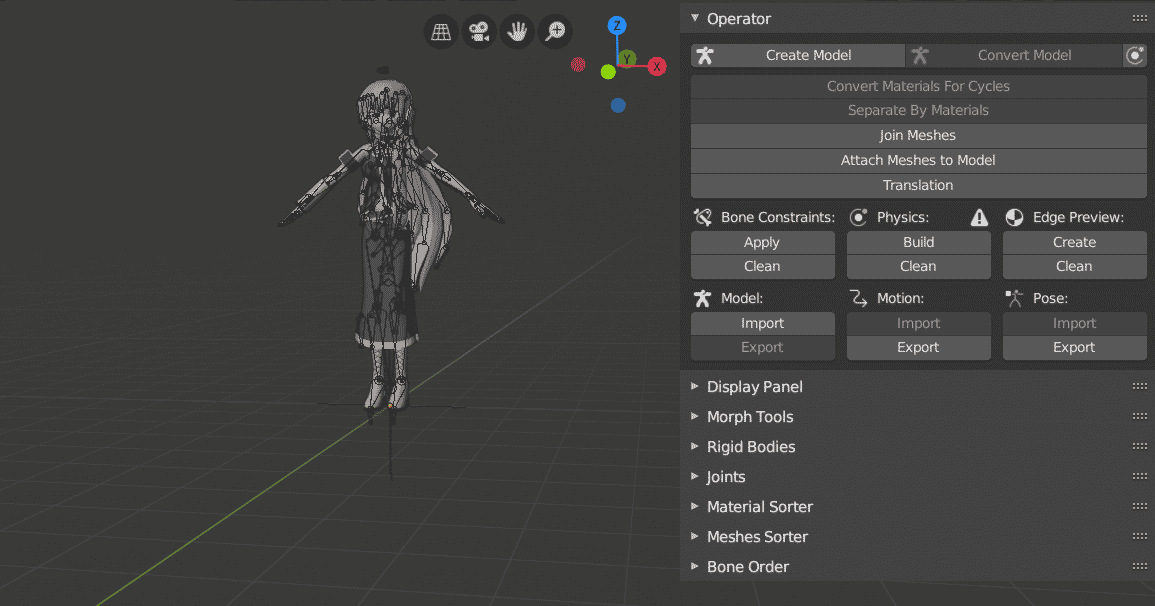Click the negative X axis red dot

tap(578, 65)
